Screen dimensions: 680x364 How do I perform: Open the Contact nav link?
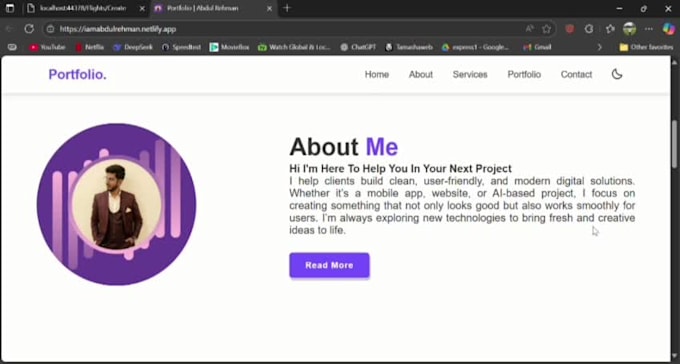(x=576, y=75)
